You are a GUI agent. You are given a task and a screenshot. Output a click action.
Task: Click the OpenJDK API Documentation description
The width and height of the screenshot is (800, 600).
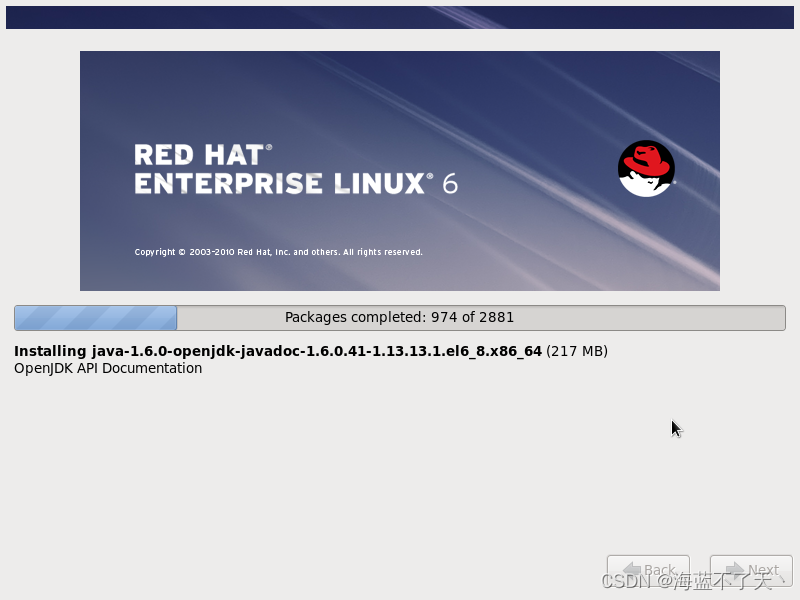pyautogui.click(x=108, y=368)
